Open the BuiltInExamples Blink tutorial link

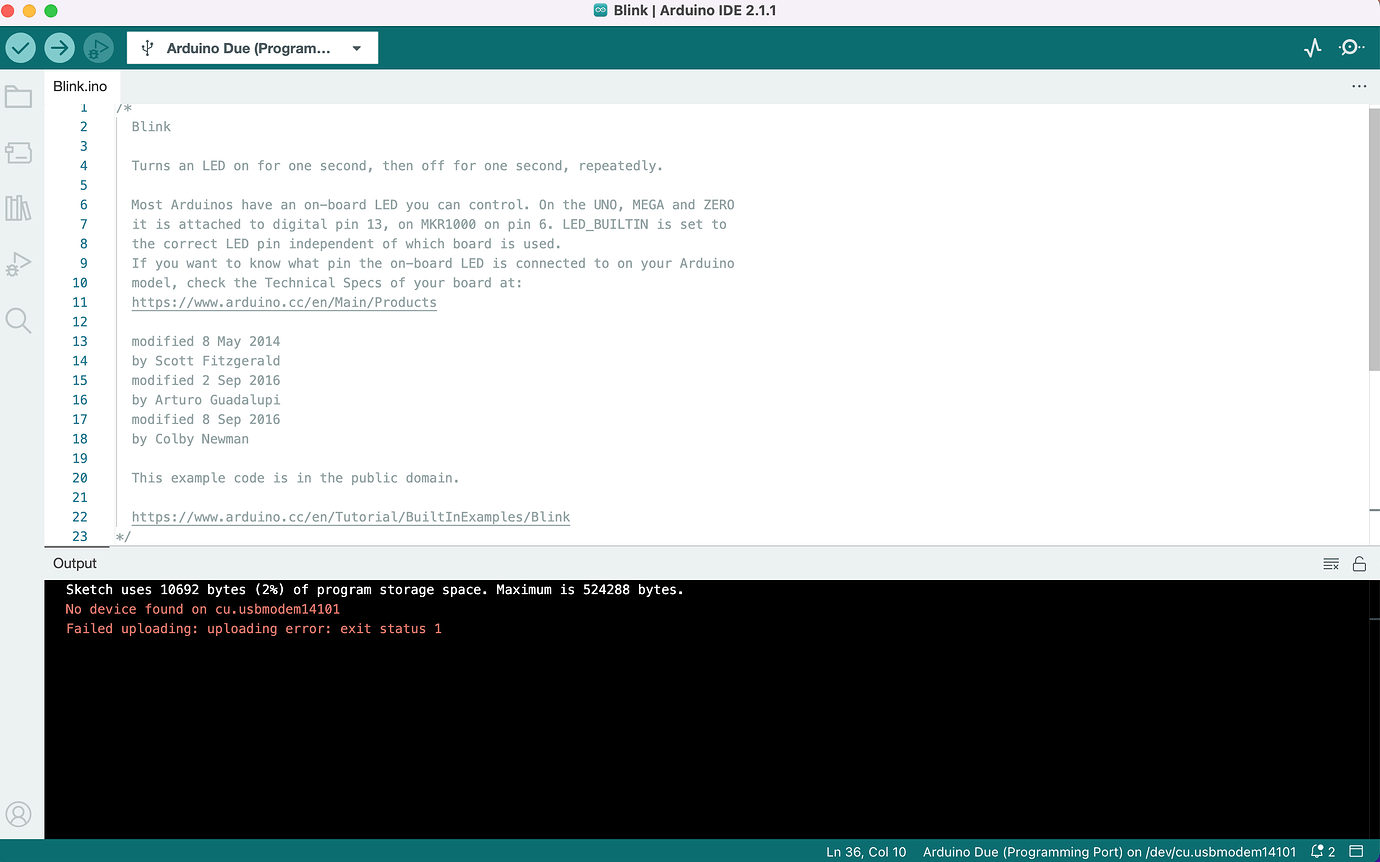(350, 517)
